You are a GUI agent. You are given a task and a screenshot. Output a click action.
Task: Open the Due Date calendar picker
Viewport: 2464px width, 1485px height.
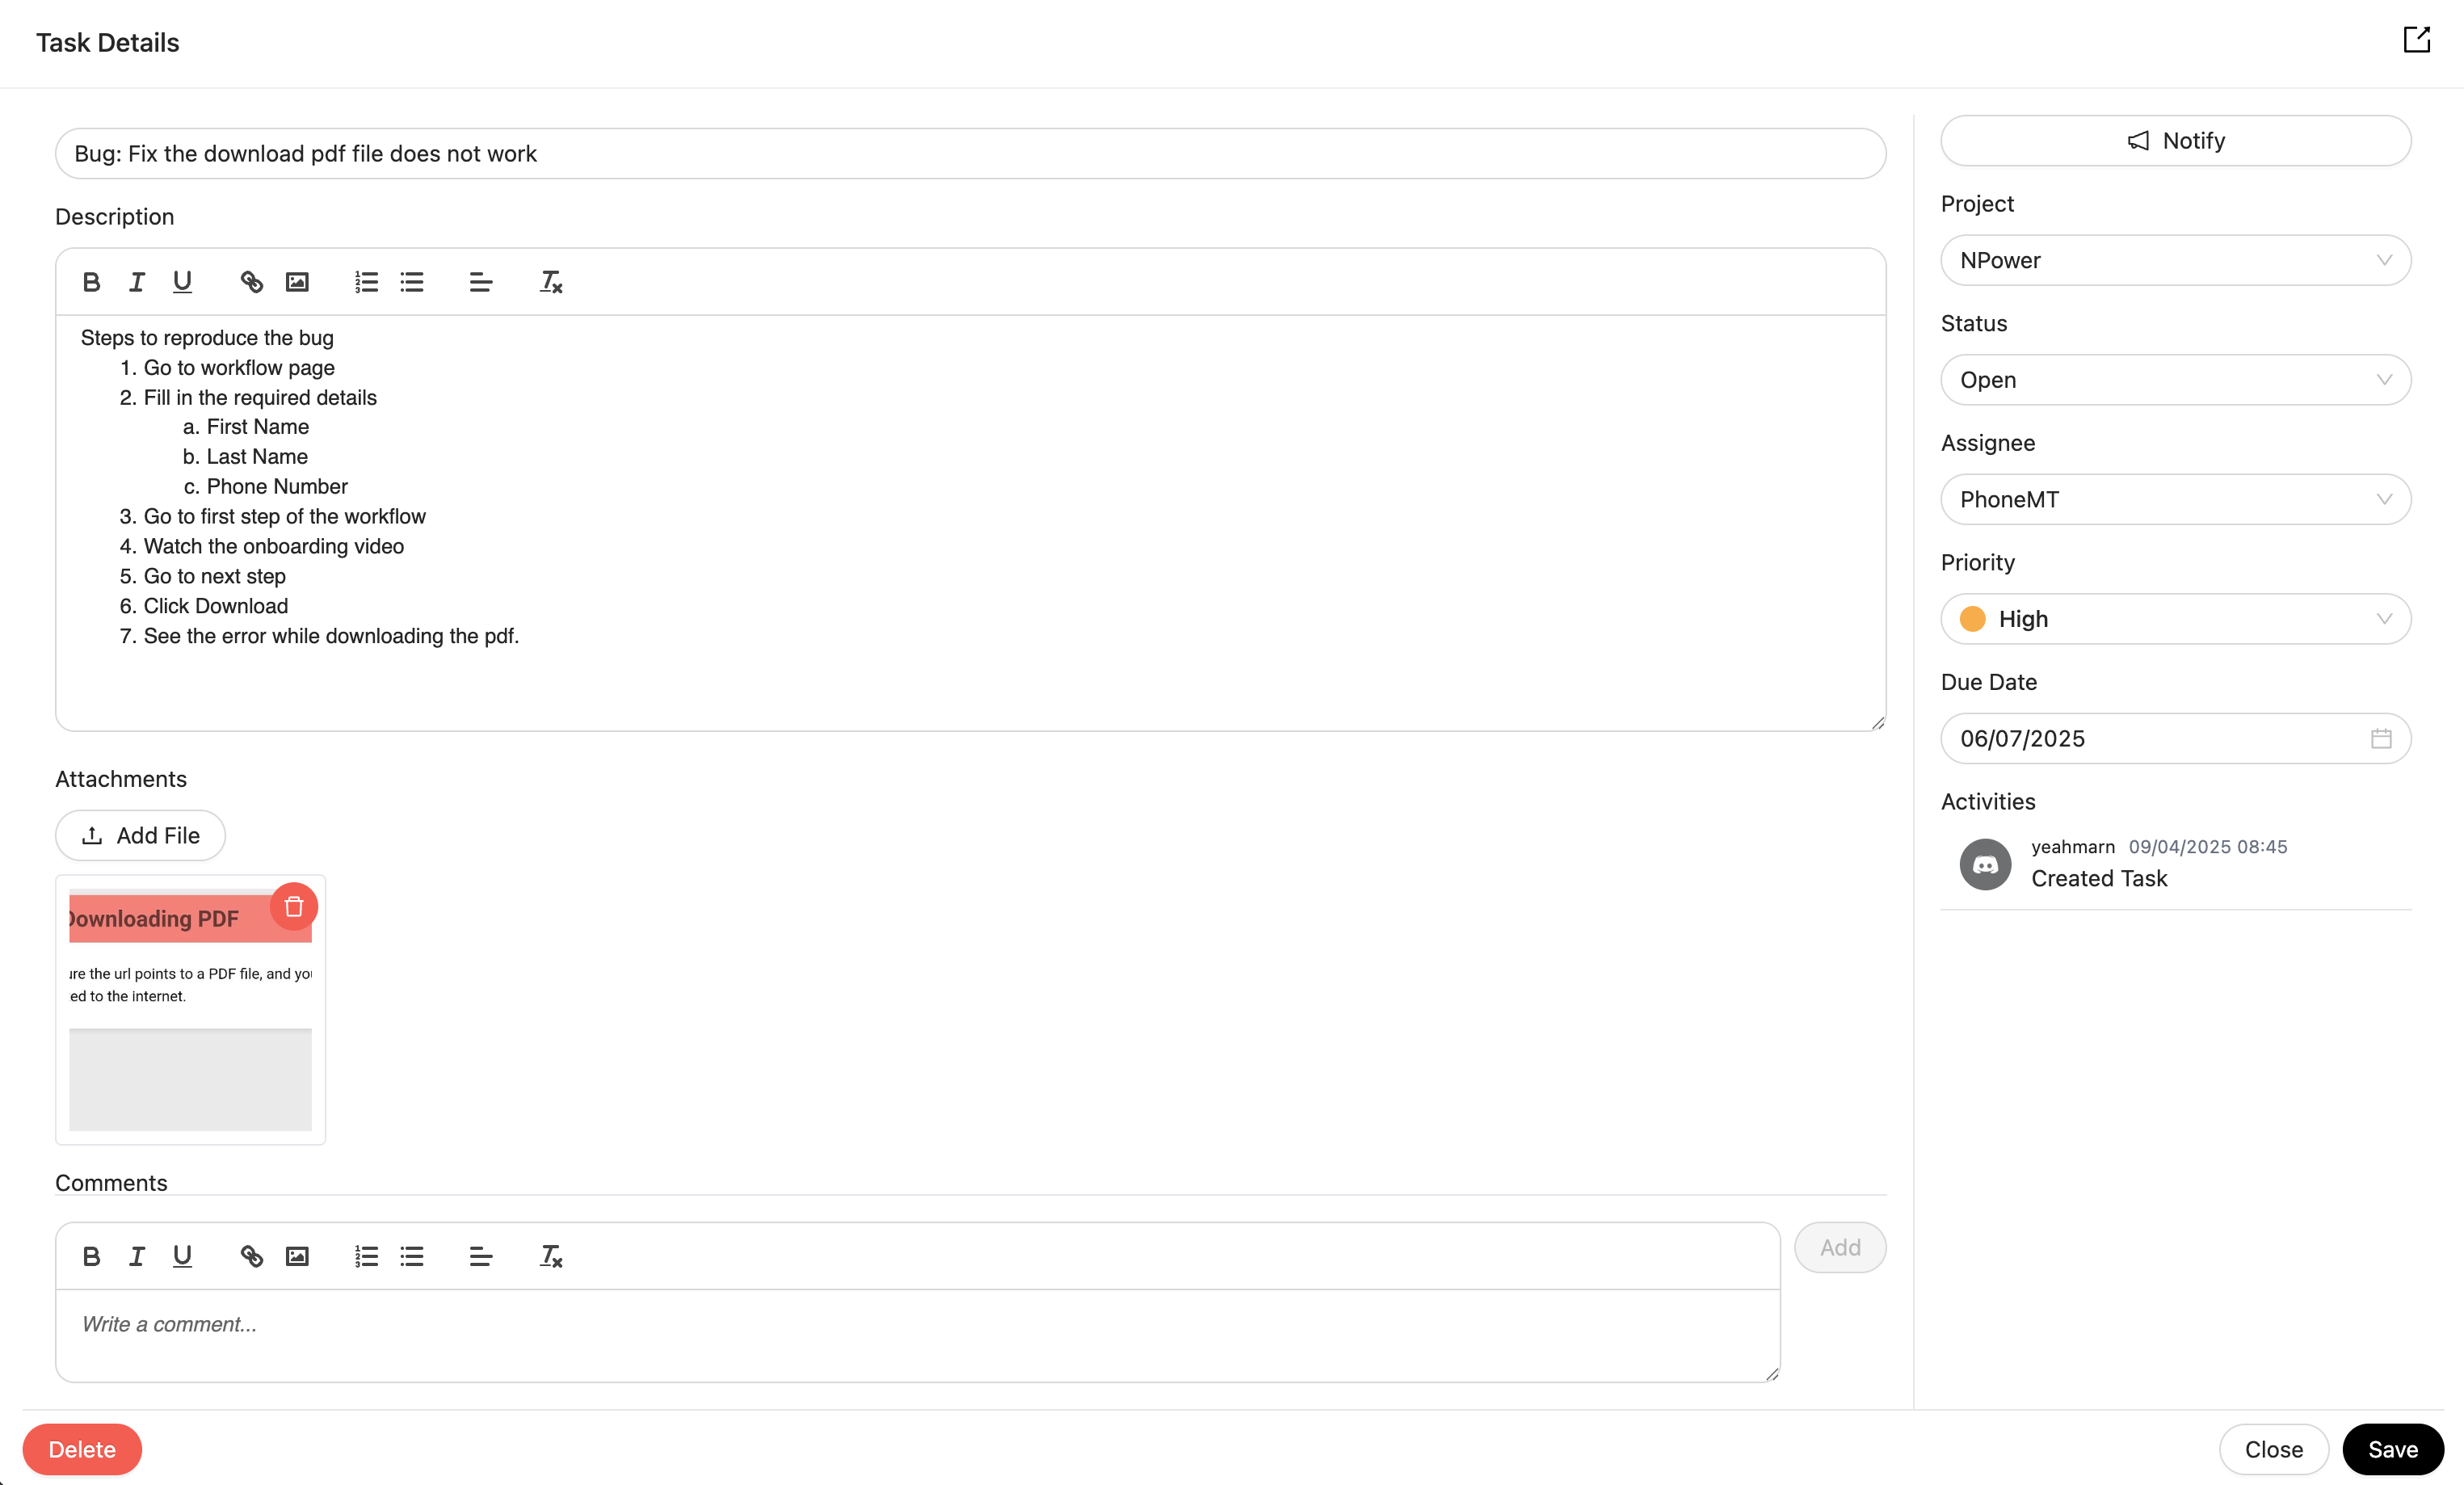[2380, 738]
